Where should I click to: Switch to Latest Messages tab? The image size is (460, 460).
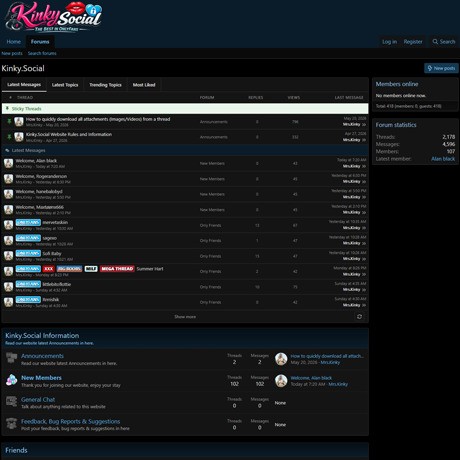[24, 85]
